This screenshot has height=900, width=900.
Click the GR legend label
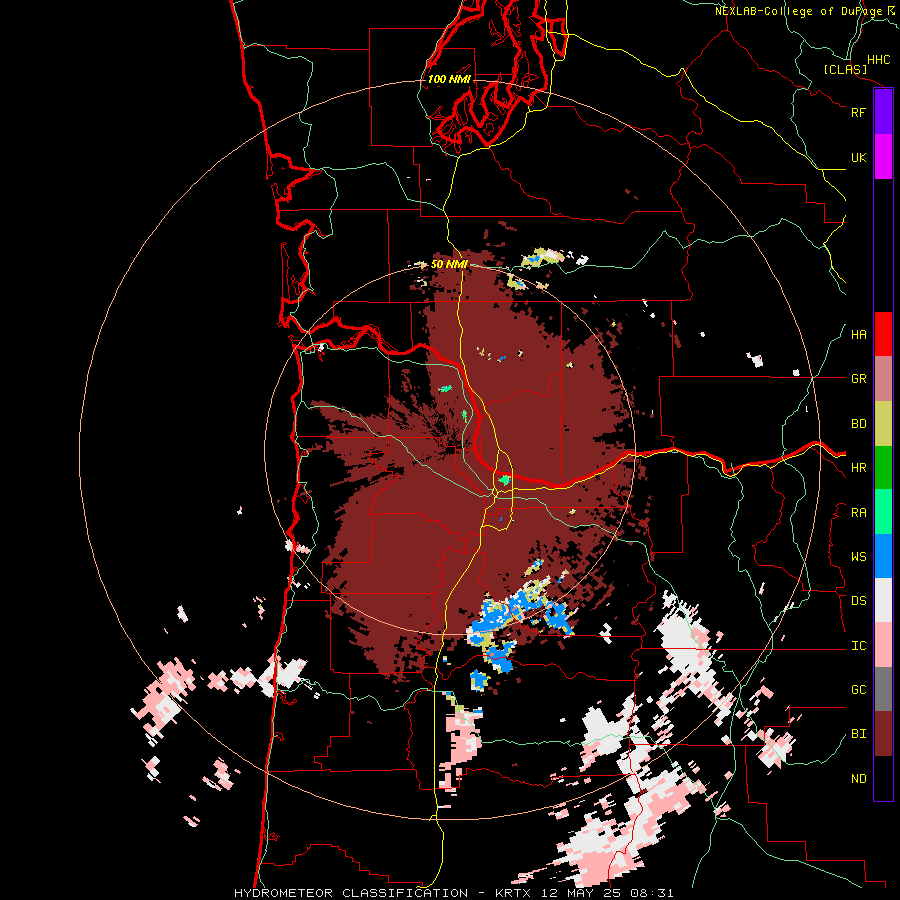coord(858,379)
